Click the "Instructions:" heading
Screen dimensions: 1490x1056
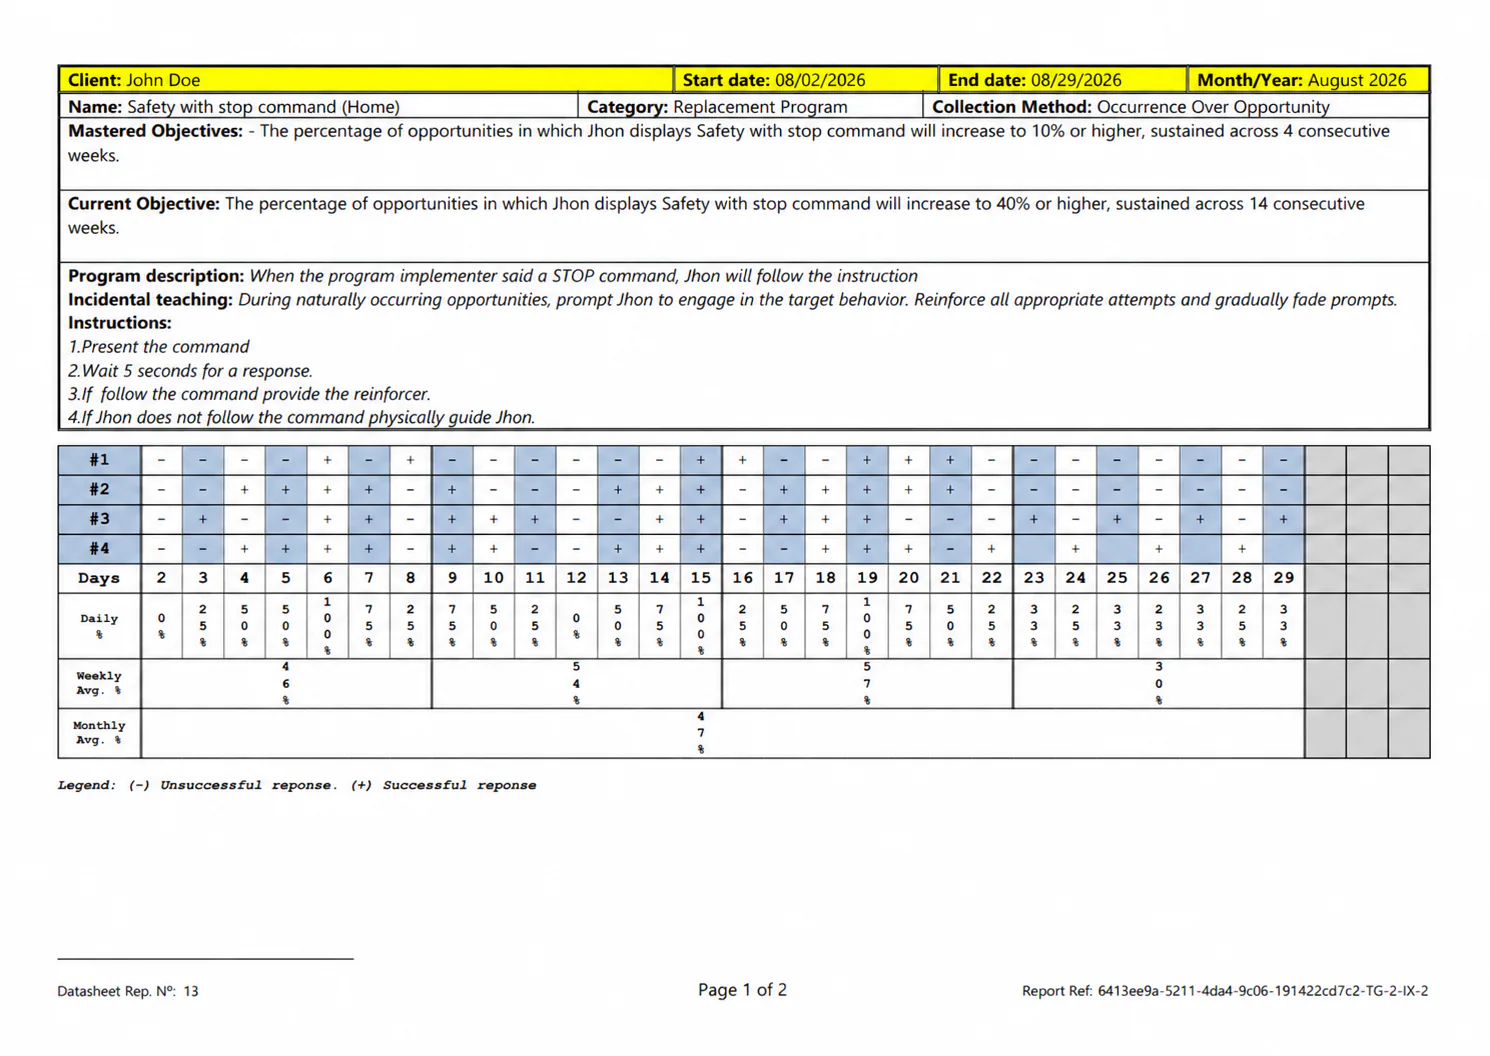tap(120, 323)
